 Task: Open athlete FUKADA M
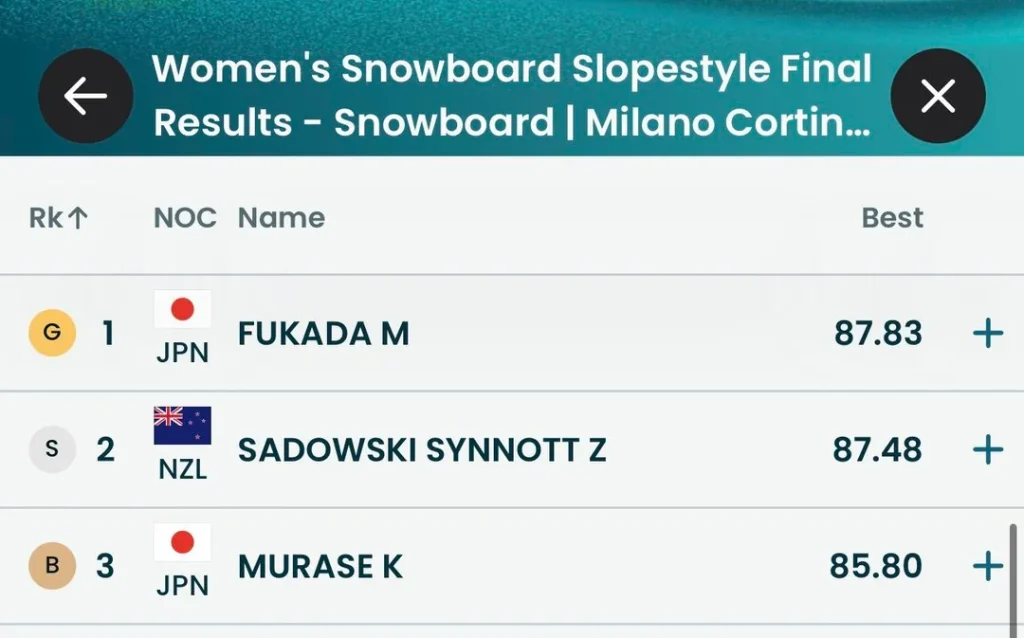tap(323, 333)
